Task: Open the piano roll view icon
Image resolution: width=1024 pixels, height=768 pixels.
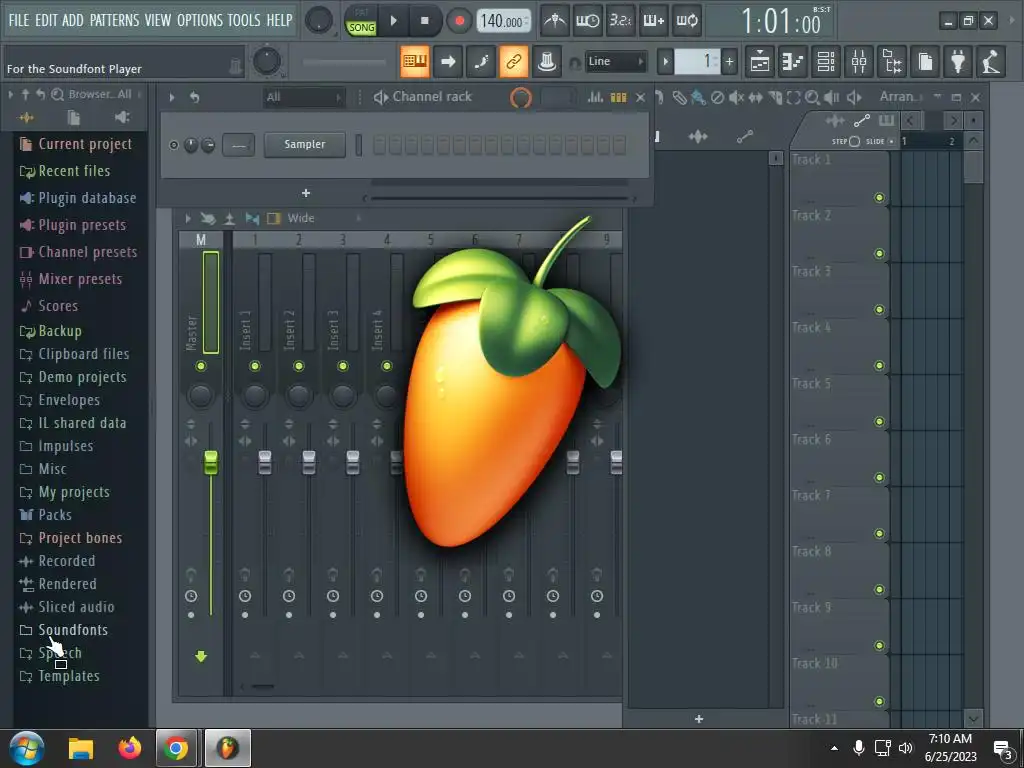Action: (793, 61)
